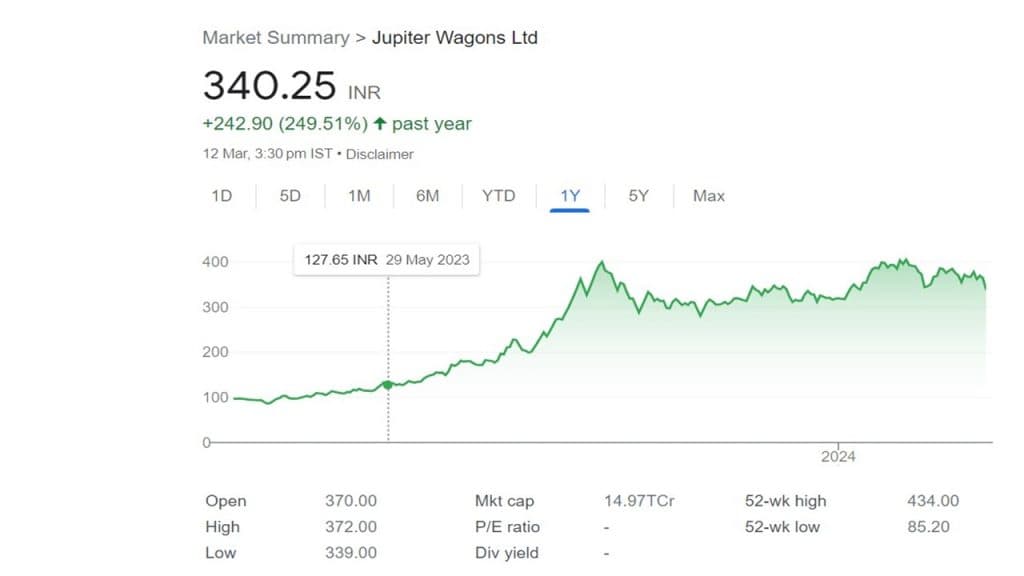The image size is (1024, 576).
Task: Click the Jupiter Wagons Ltd title
Action: tap(455, 38)
